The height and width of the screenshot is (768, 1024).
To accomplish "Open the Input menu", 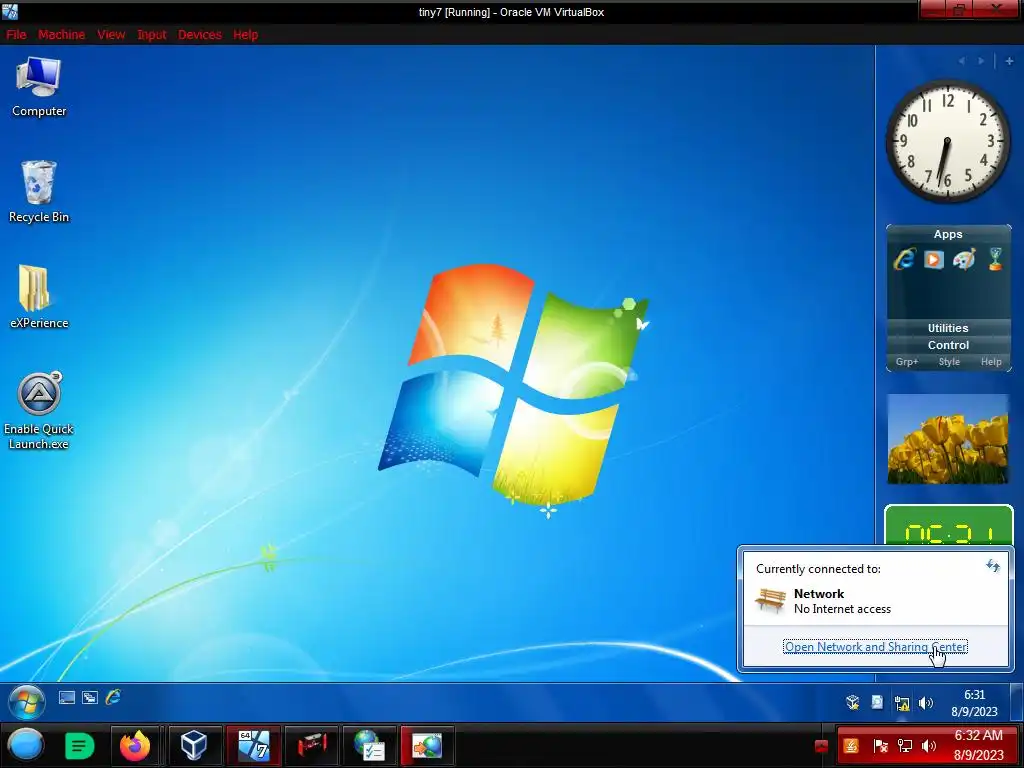I will [x=152, y=35].
